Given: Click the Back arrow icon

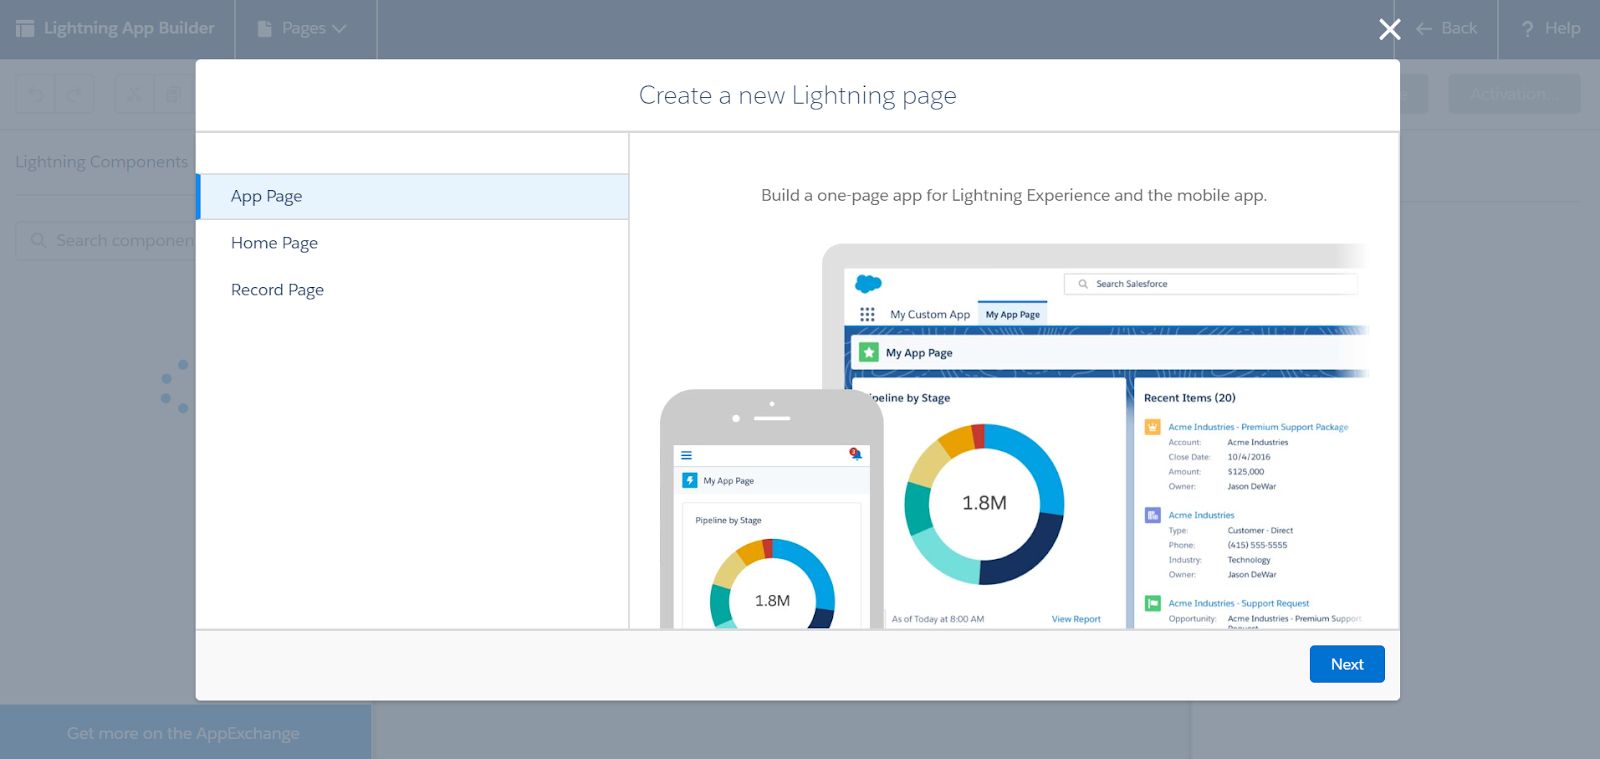Looking at the screenshot, I should [x=1424, y=29].
